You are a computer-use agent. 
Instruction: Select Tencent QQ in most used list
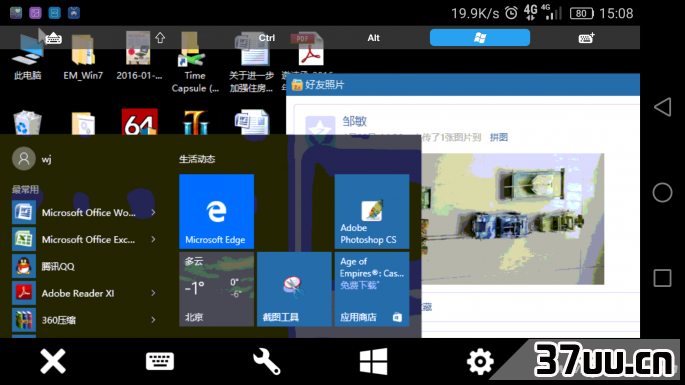83,266
